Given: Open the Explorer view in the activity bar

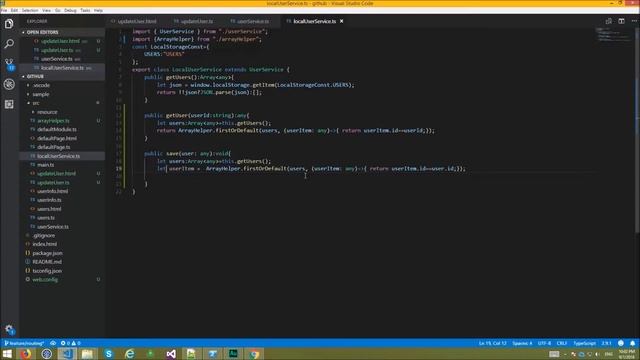Looking at the screenshot, I should 9,24.
